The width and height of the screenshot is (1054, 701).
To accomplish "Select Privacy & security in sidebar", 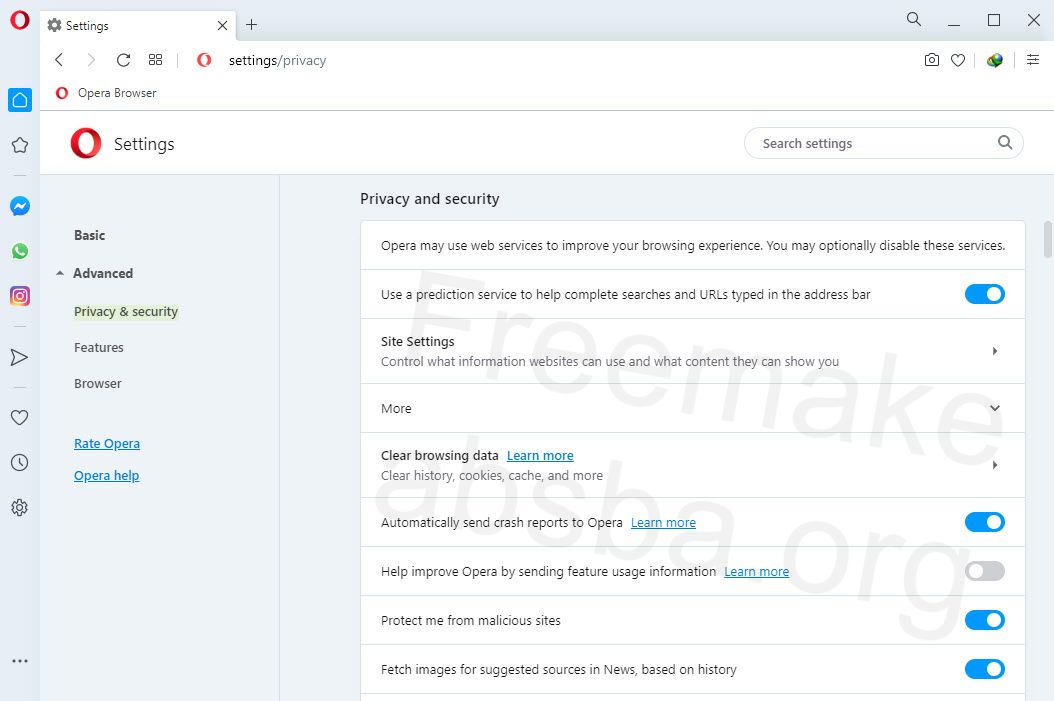I will [126, 311].
